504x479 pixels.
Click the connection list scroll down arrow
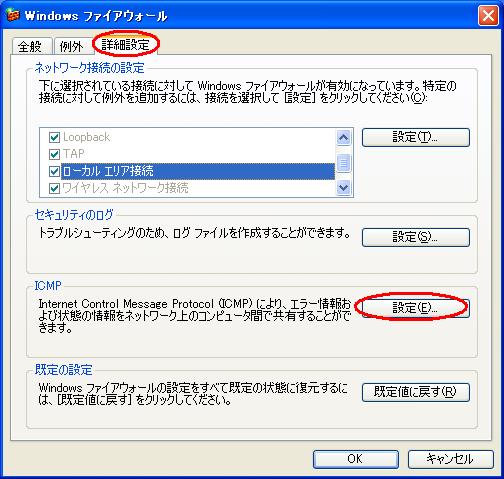[343, 188]
